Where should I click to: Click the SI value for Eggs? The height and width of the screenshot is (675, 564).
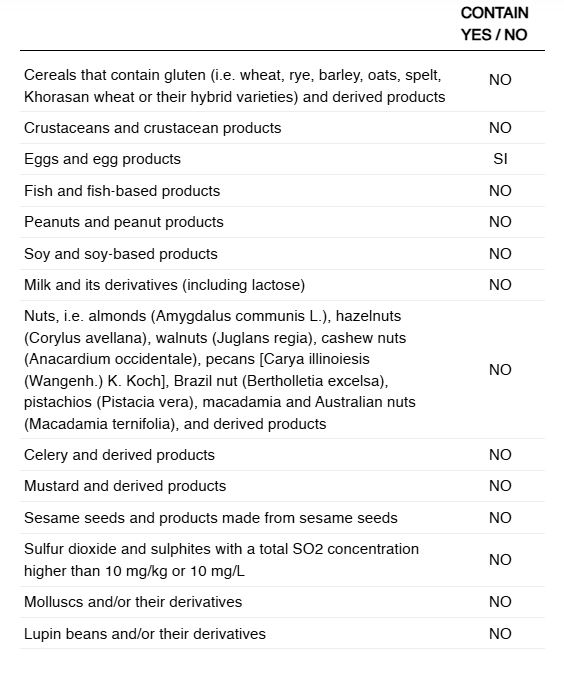pos(500,159)
